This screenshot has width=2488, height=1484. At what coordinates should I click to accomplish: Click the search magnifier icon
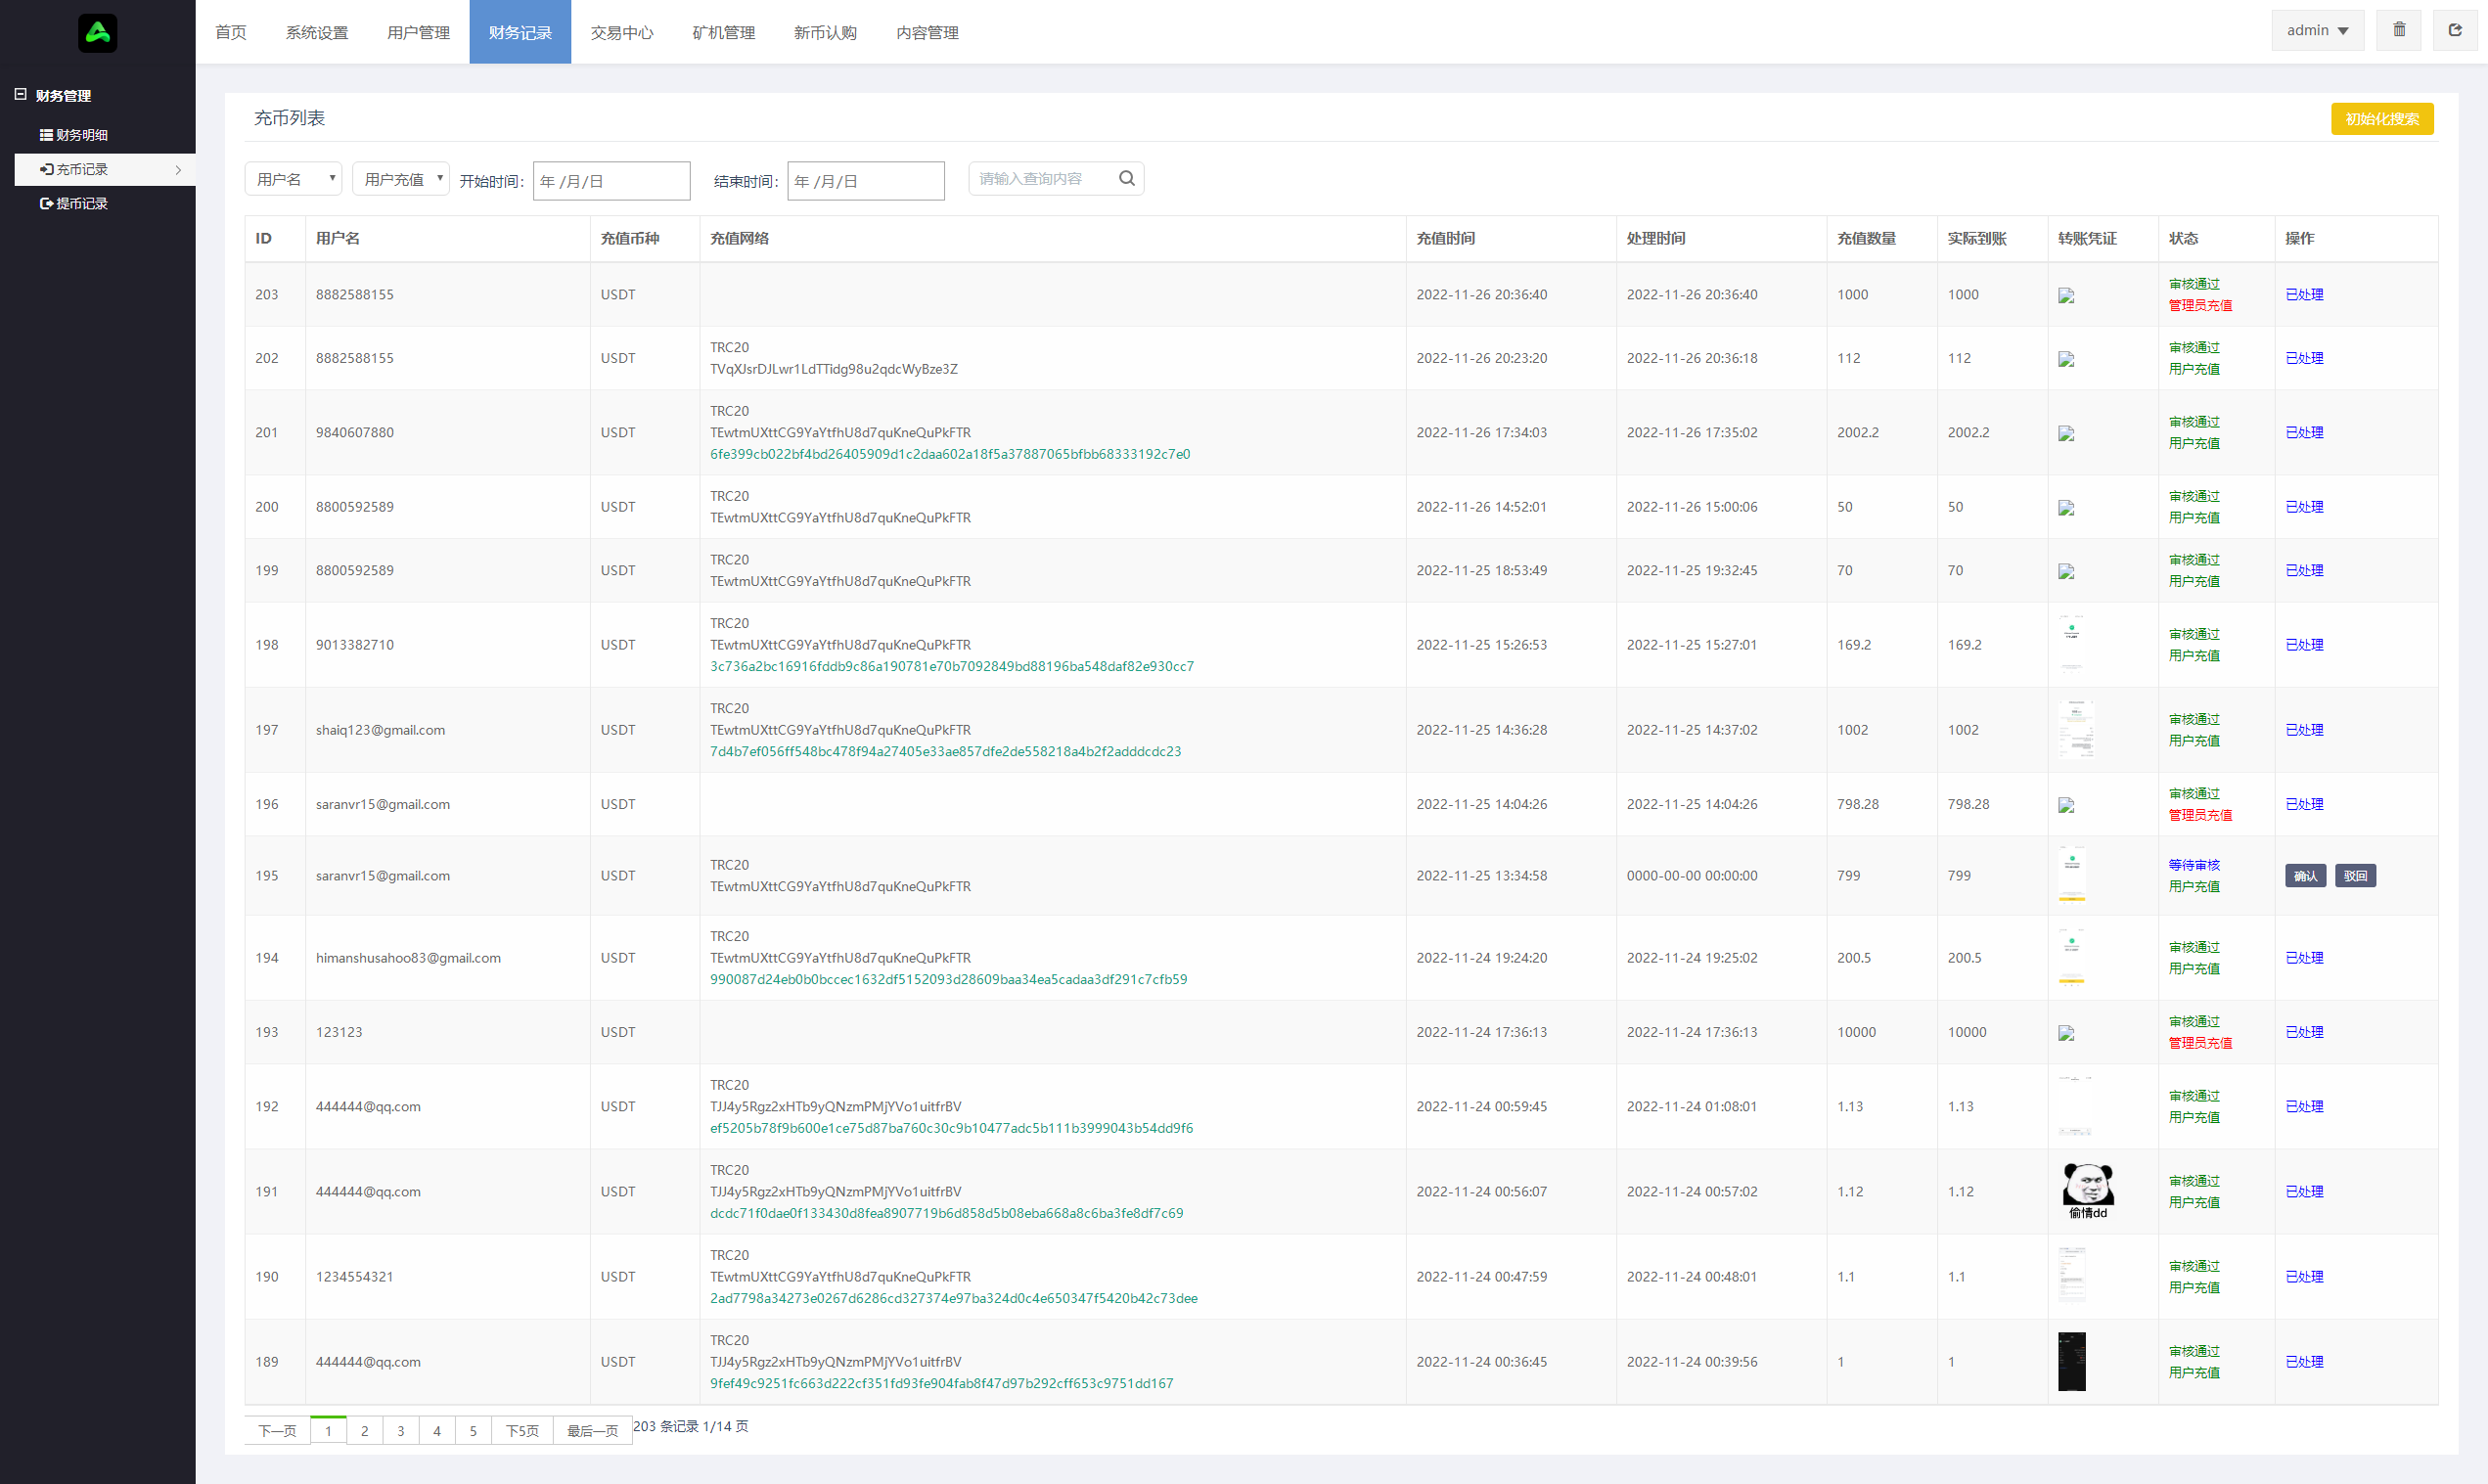(1126, 179)
